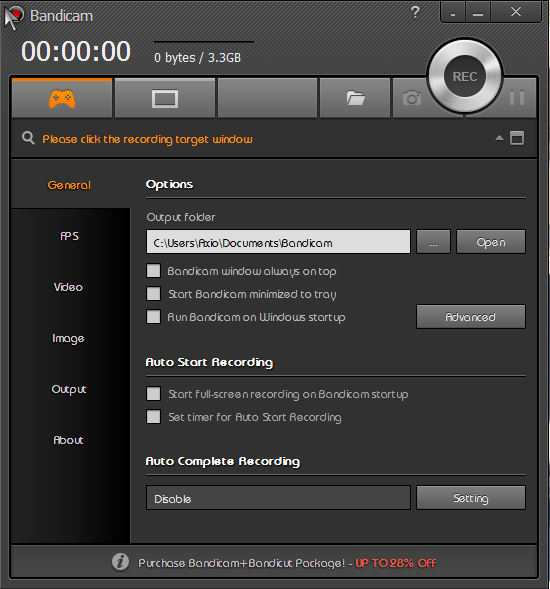This screenshot has height=589, width=550.
Task: Click the pause recording icon
Action: tap(517, 98)
